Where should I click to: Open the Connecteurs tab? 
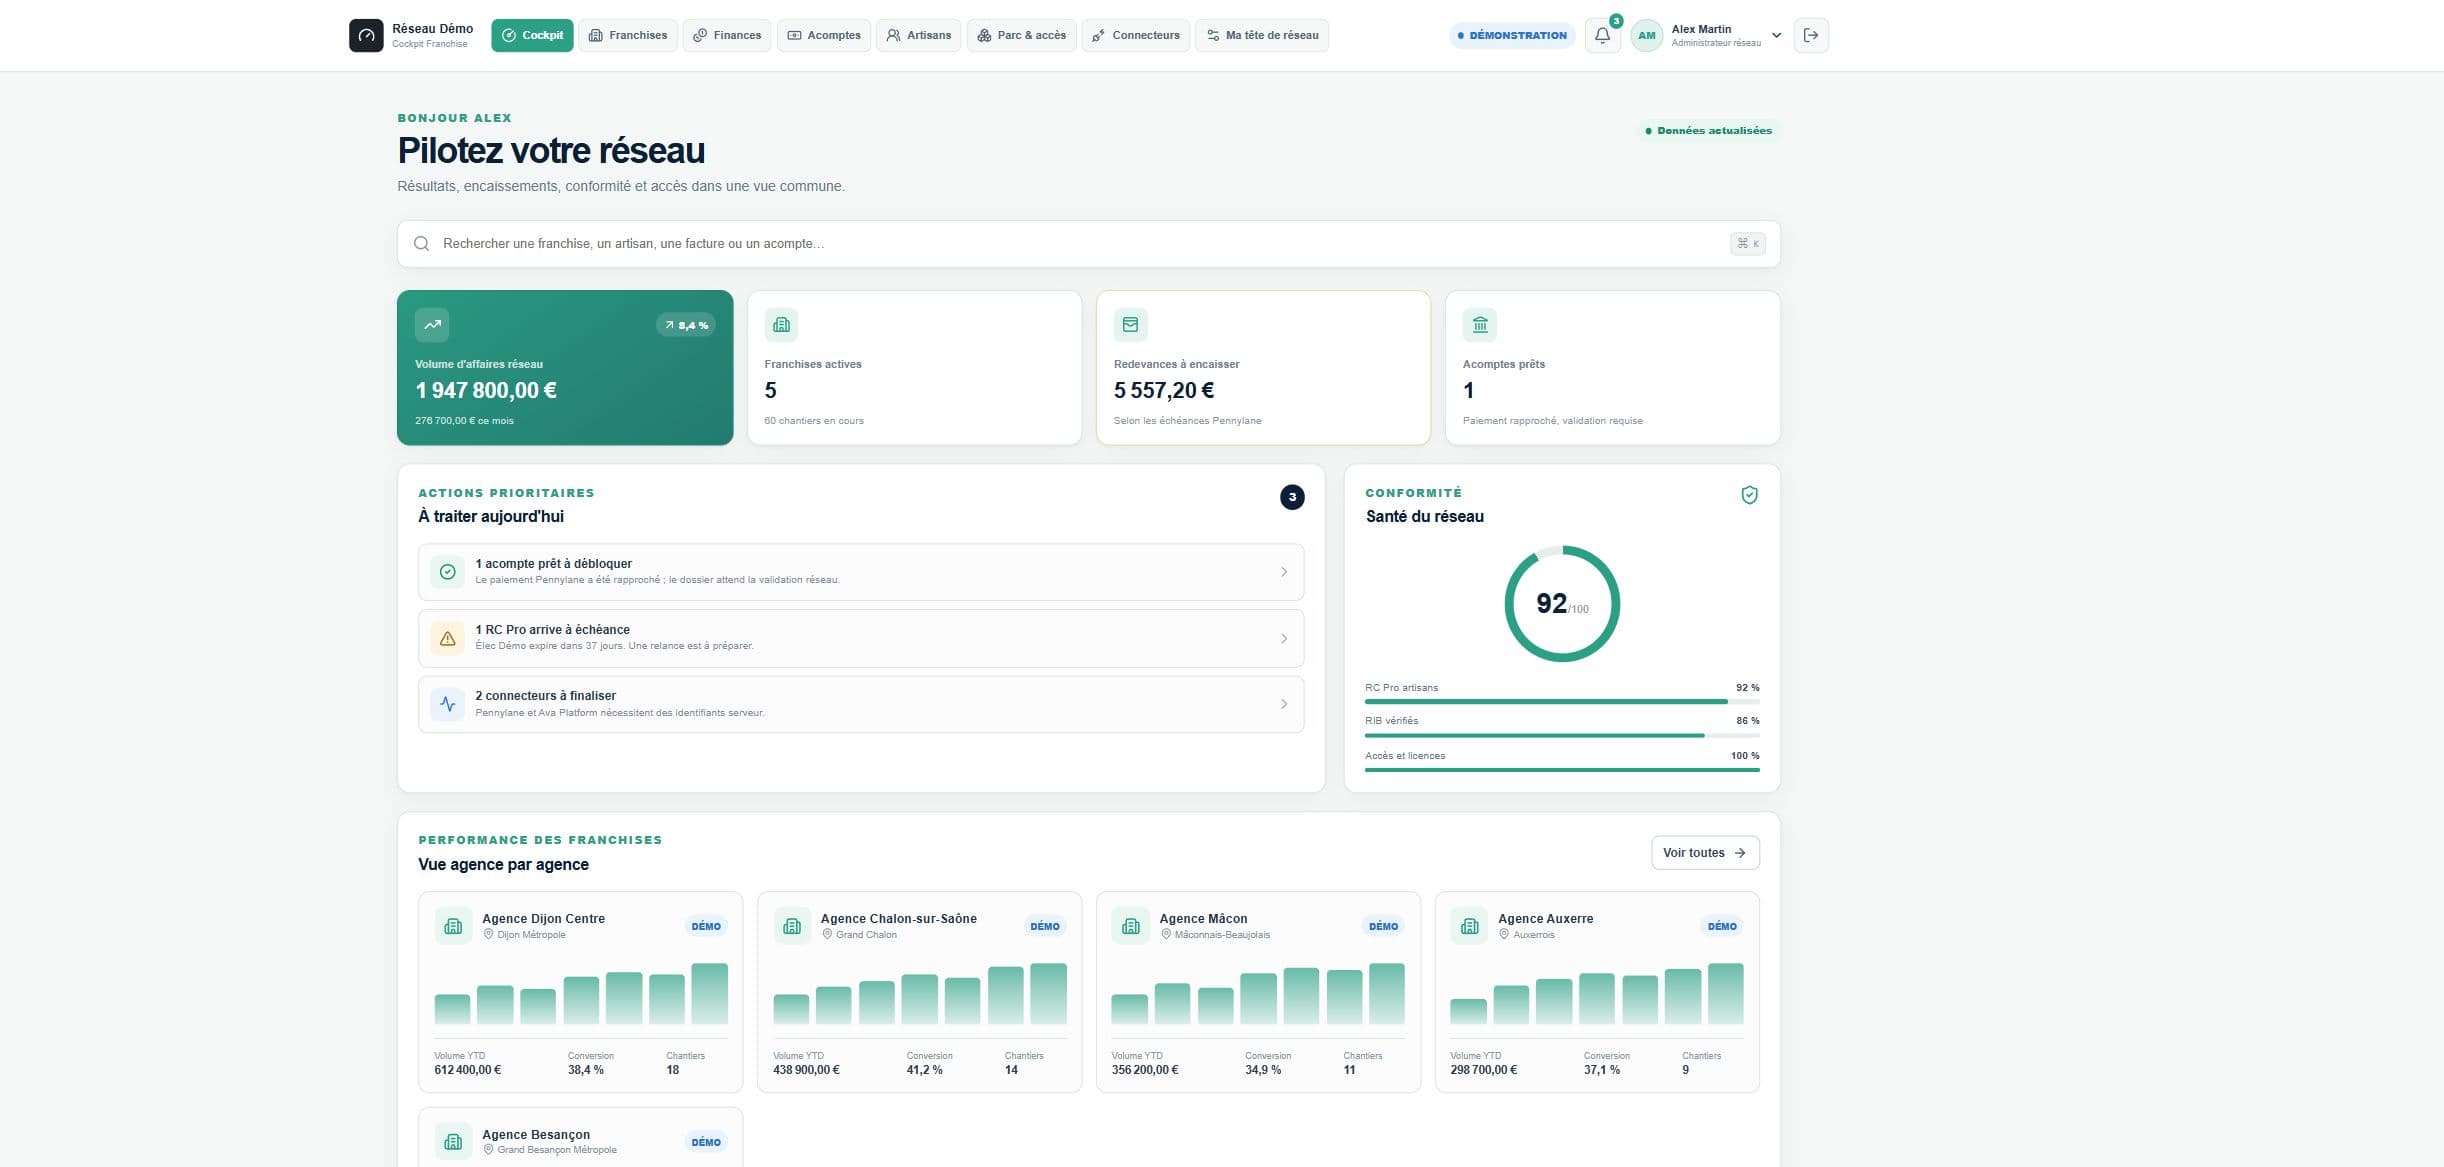[x=1136, y=35]
